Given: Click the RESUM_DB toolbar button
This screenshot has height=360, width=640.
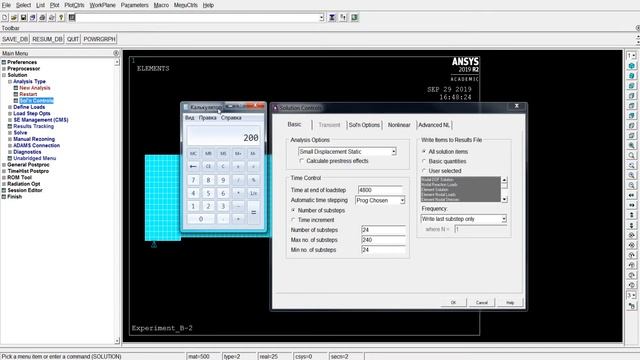Looking at the screenshot, I should (47, 39).
